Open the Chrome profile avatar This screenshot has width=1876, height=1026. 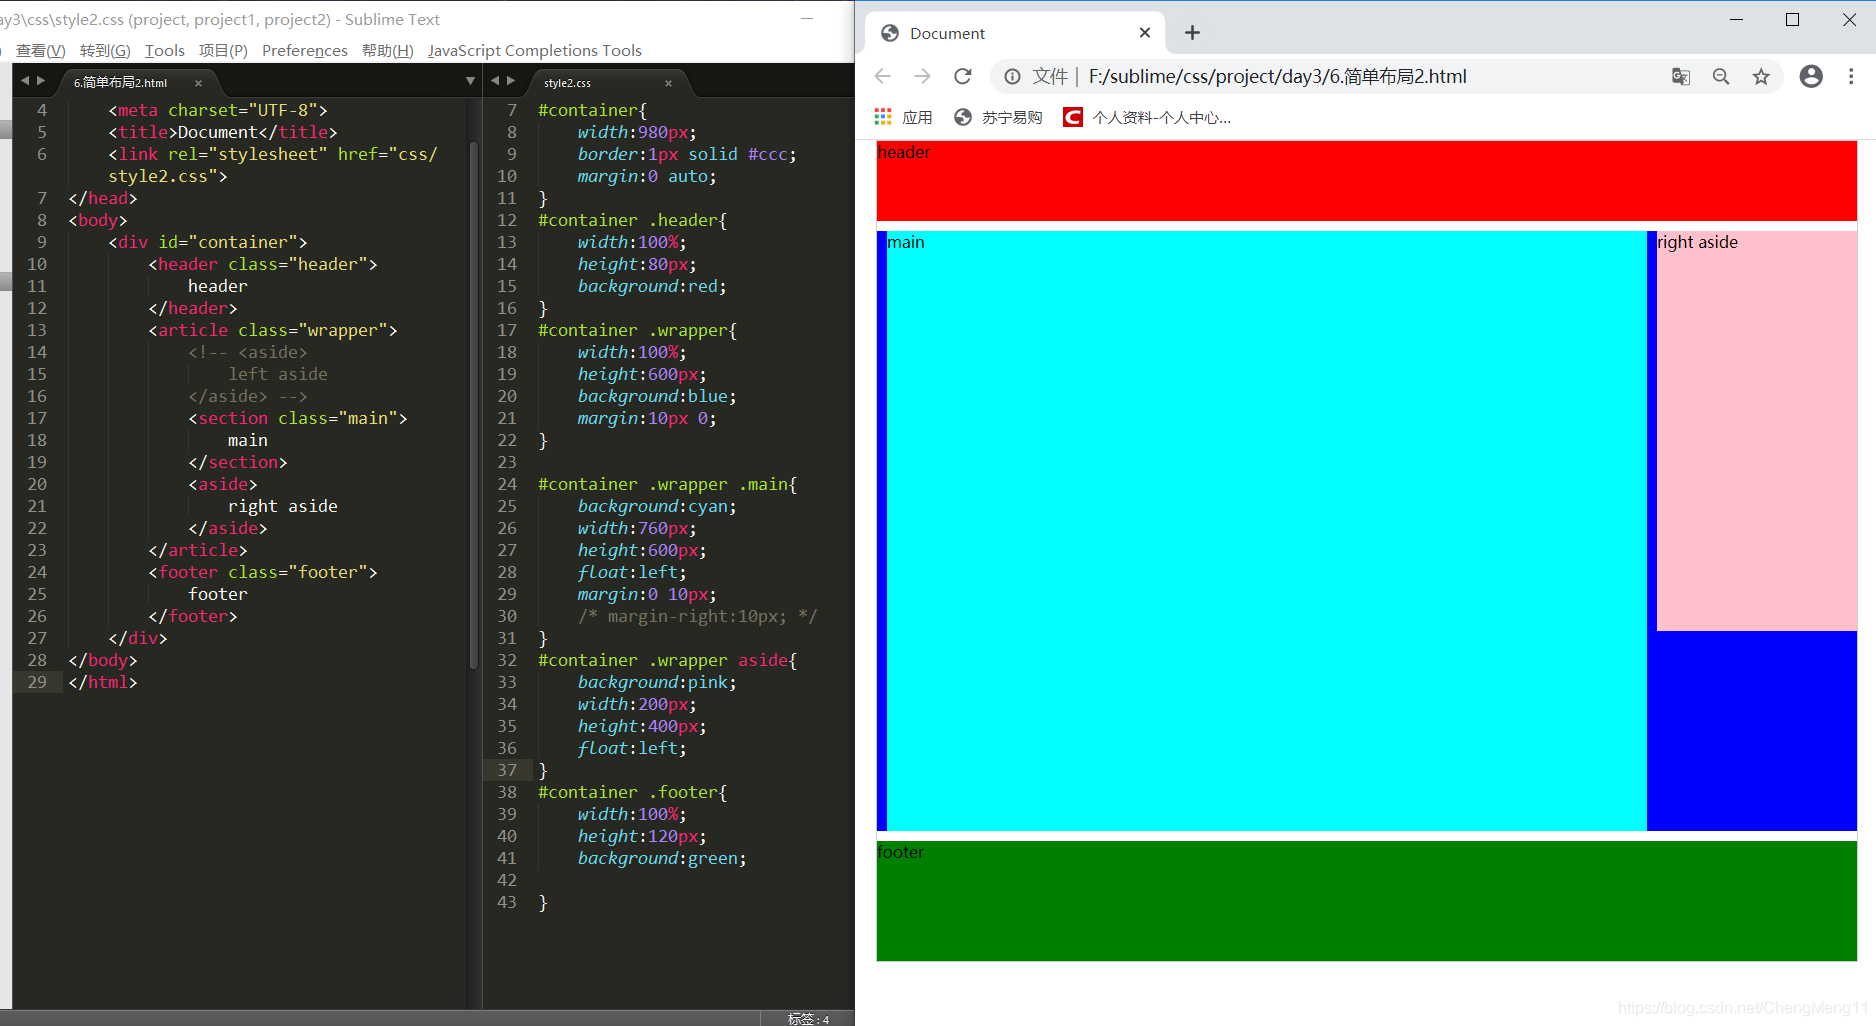tap(1811, 76)
